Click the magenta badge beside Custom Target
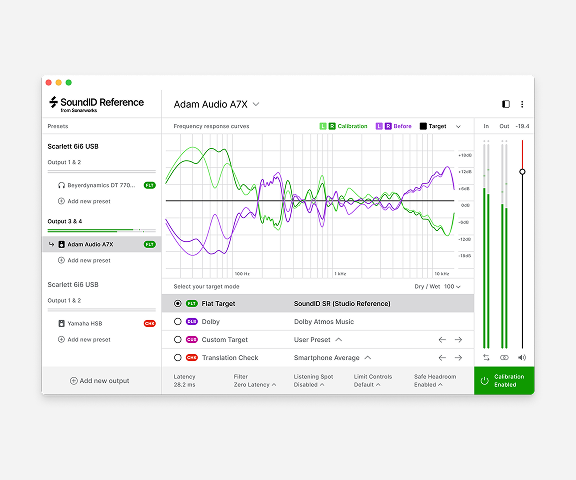The height and width of the screenshot is (480, 576). 192,340
